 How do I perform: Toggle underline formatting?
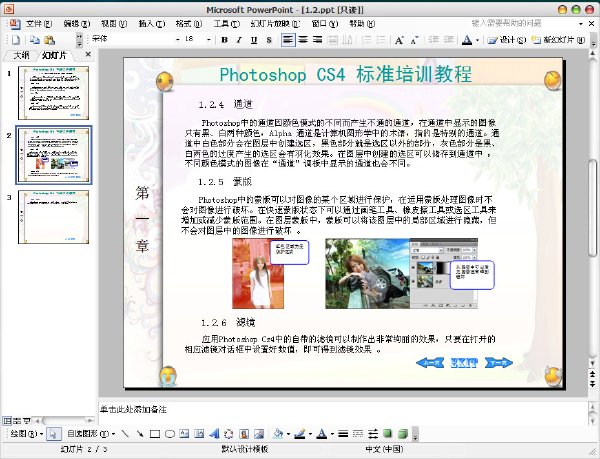tap(254, 40)
